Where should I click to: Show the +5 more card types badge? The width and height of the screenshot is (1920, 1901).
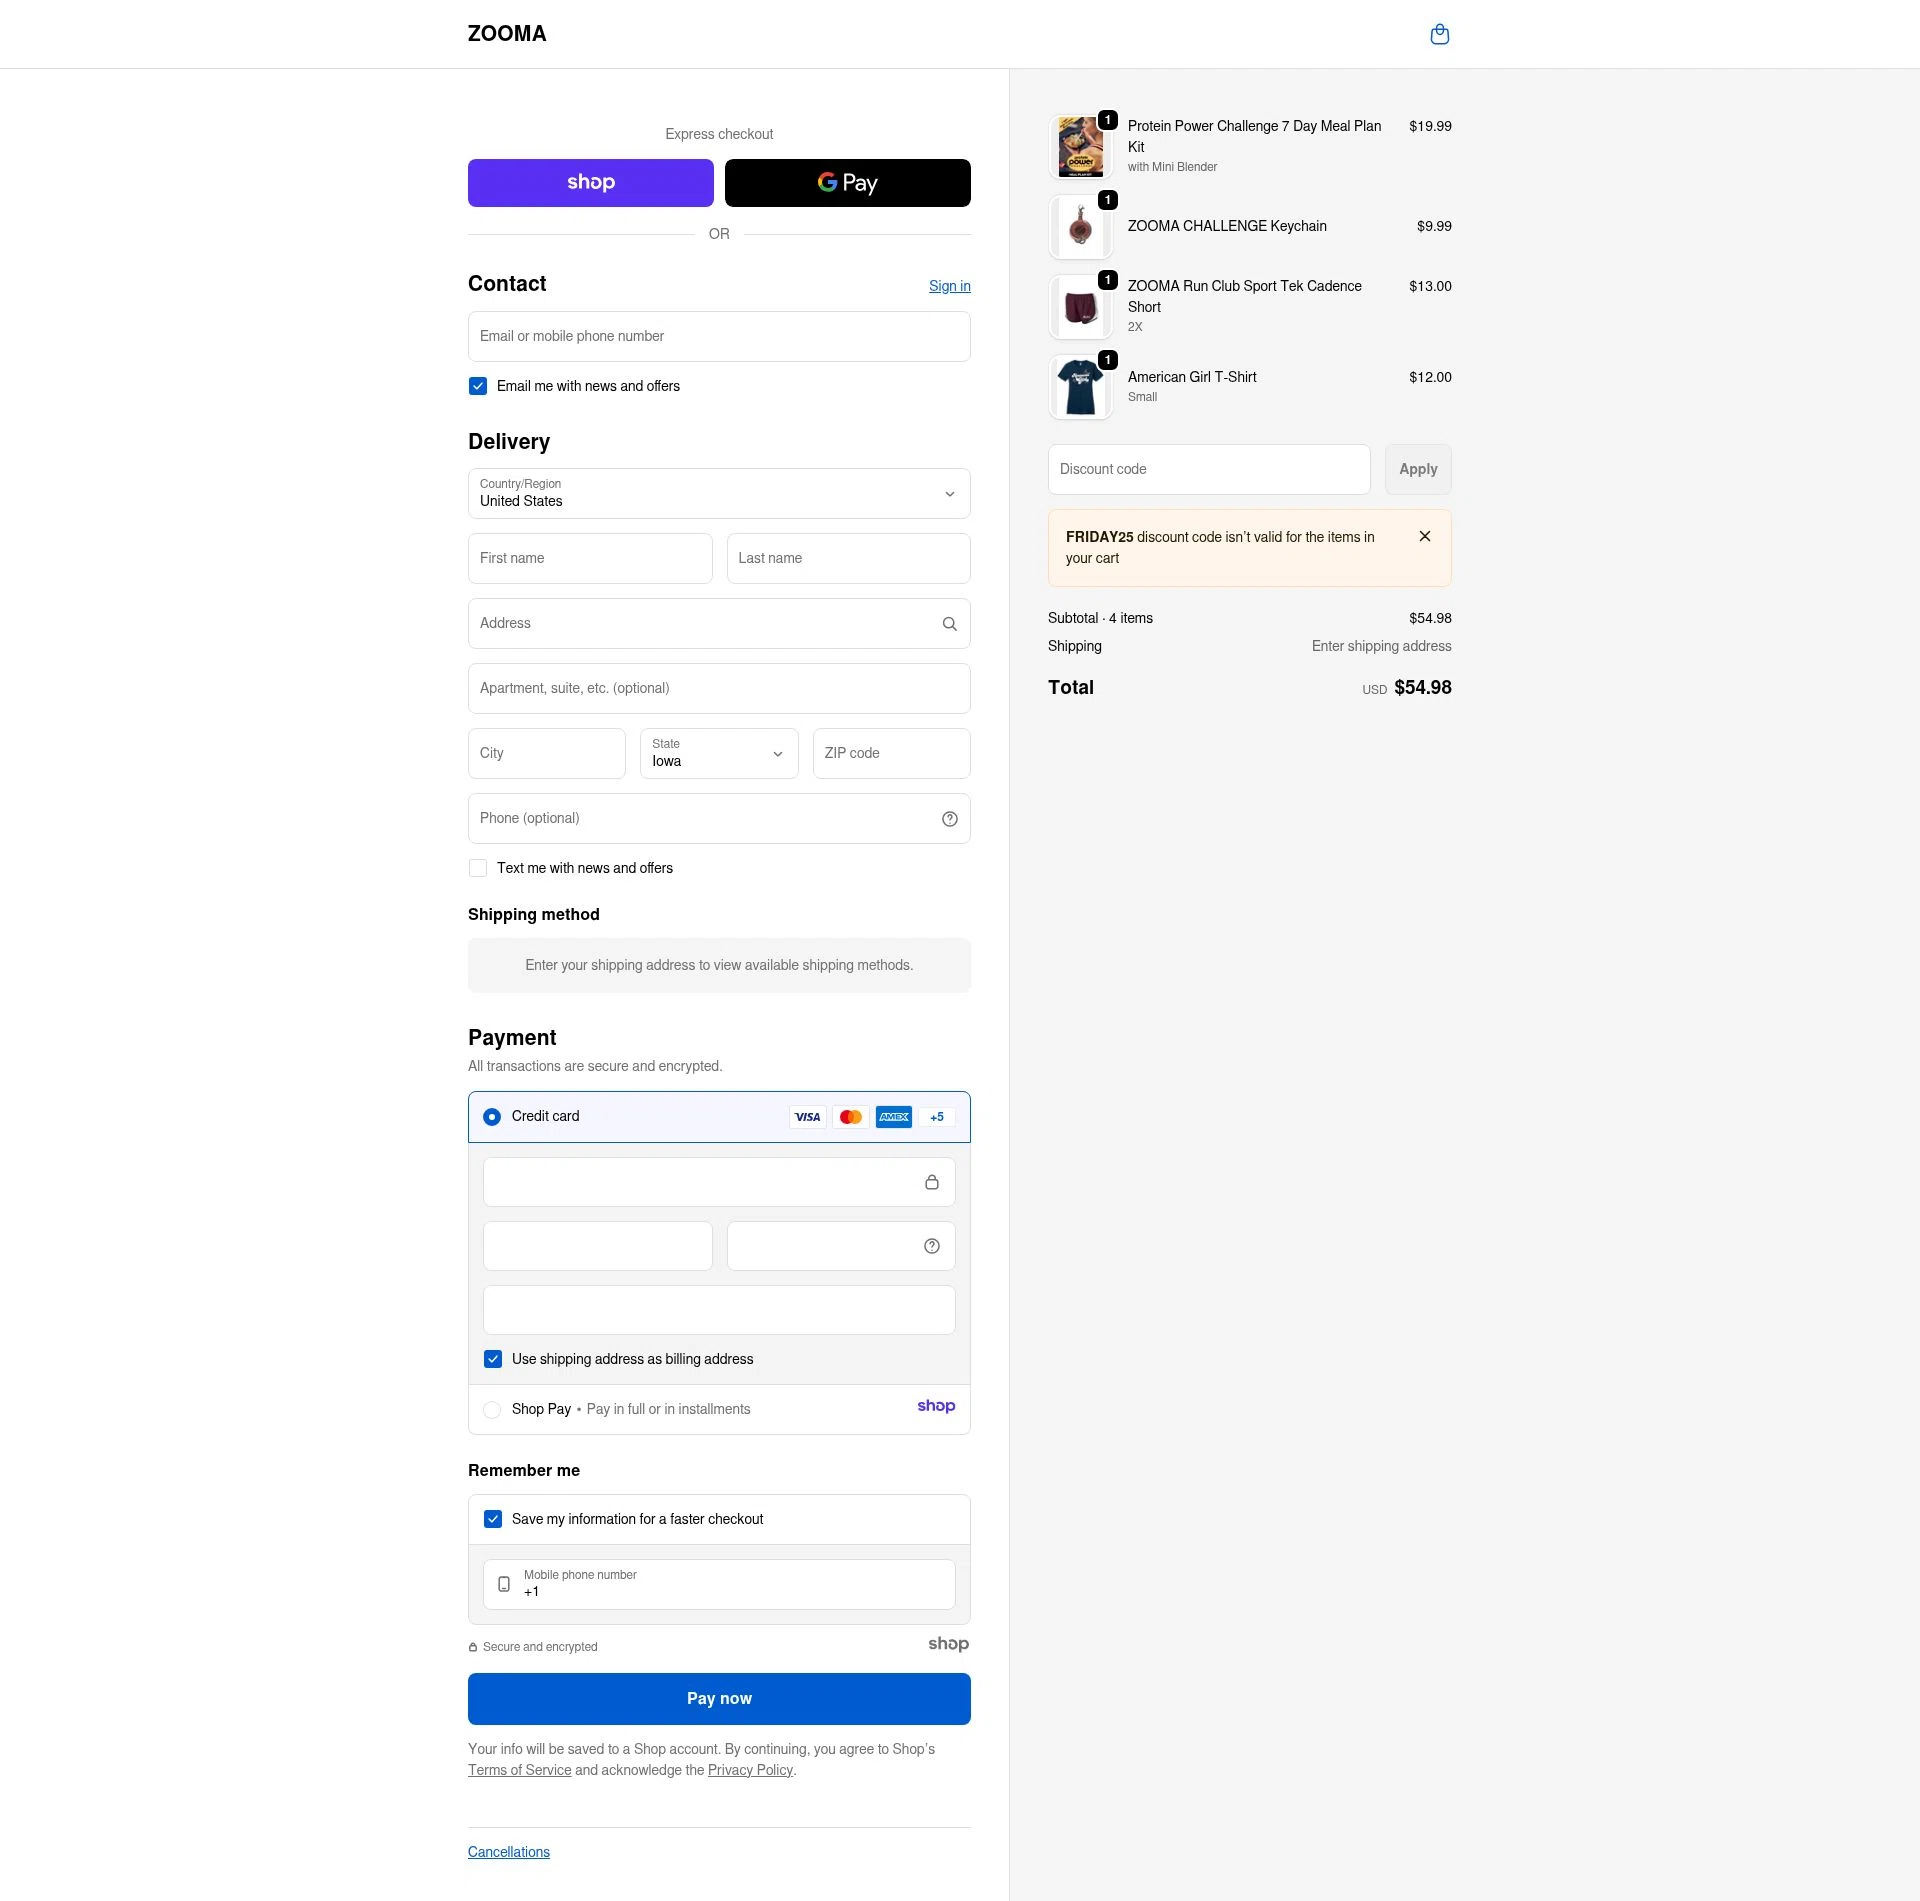[x=936, y=1117]
